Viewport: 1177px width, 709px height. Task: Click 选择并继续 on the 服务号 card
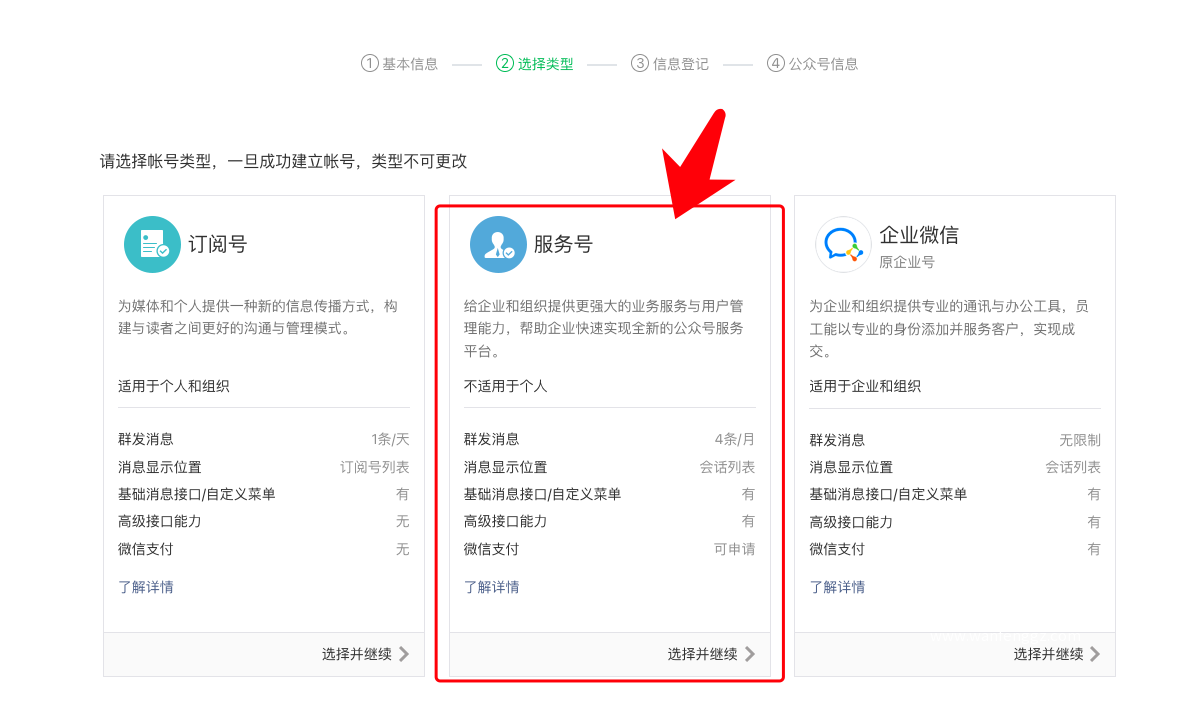[702, 654]
